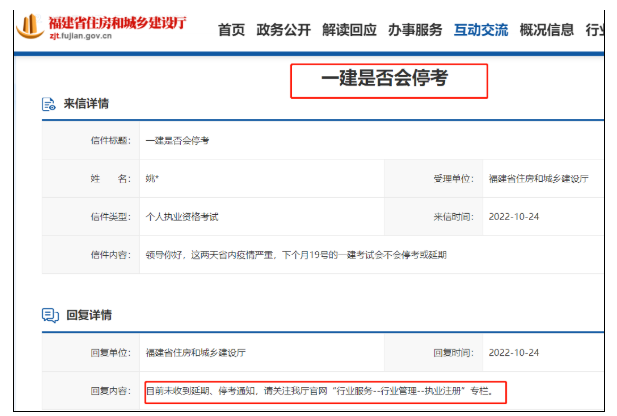The height and width of the screenshot is (416, 617).
Task: Click letter type 个人执业资格考试
Action: 182,217
